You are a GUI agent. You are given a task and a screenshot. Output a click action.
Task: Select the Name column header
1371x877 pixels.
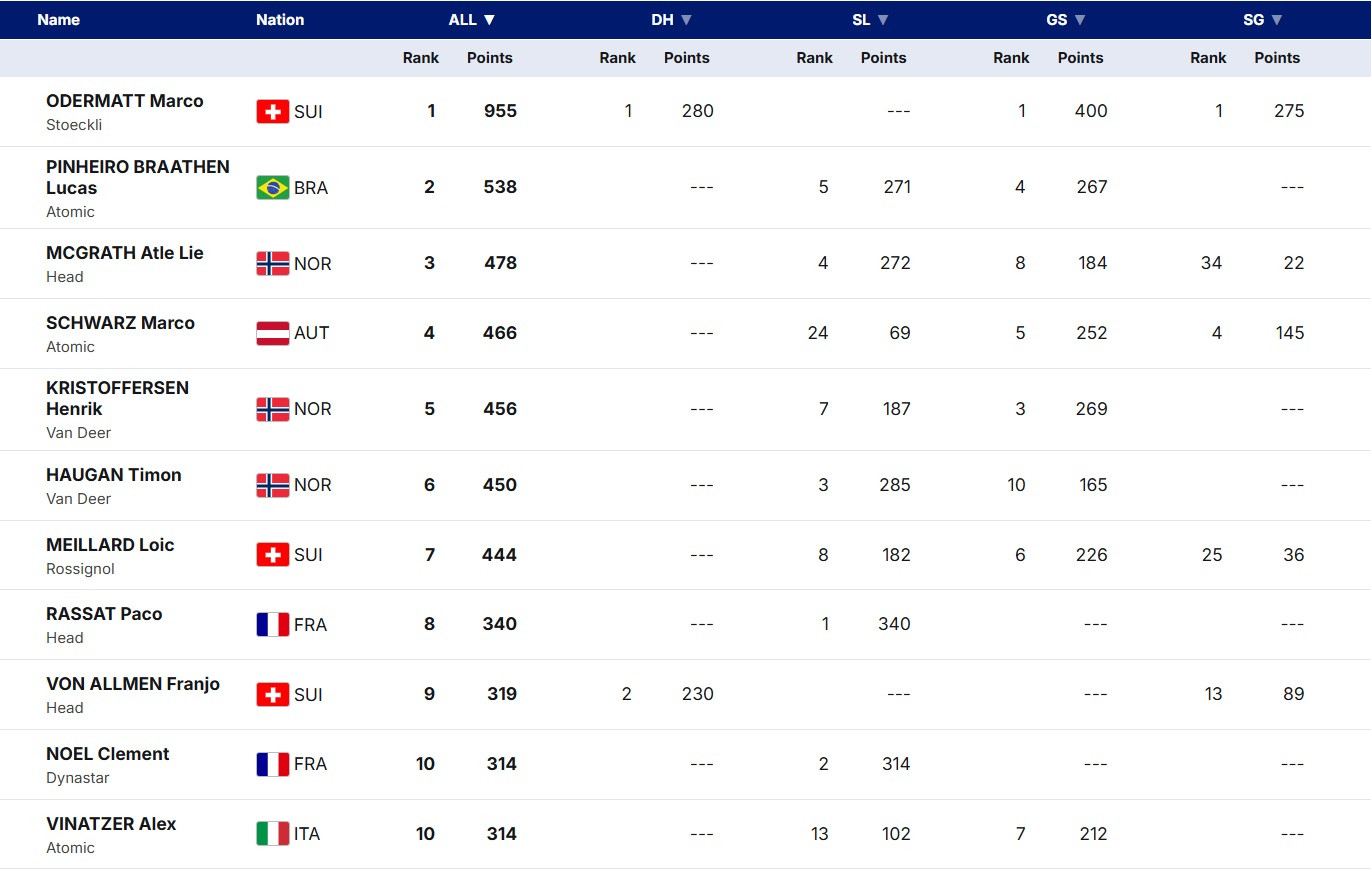click(x=58, y=20)
